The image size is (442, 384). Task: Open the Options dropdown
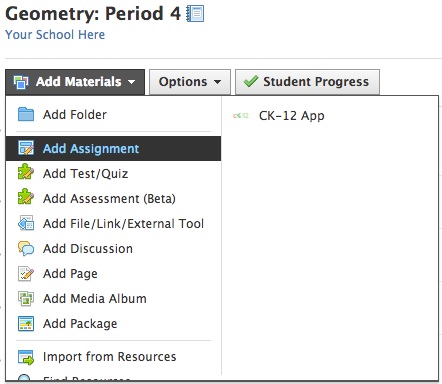[x=190, y=82]
